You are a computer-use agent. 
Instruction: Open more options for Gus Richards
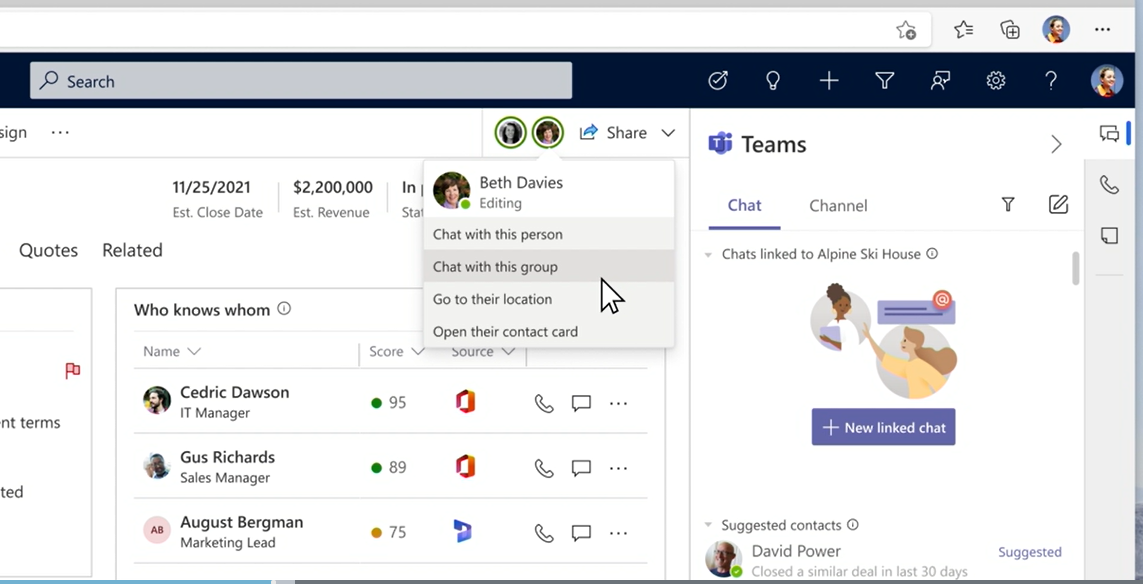coord(618,468)
